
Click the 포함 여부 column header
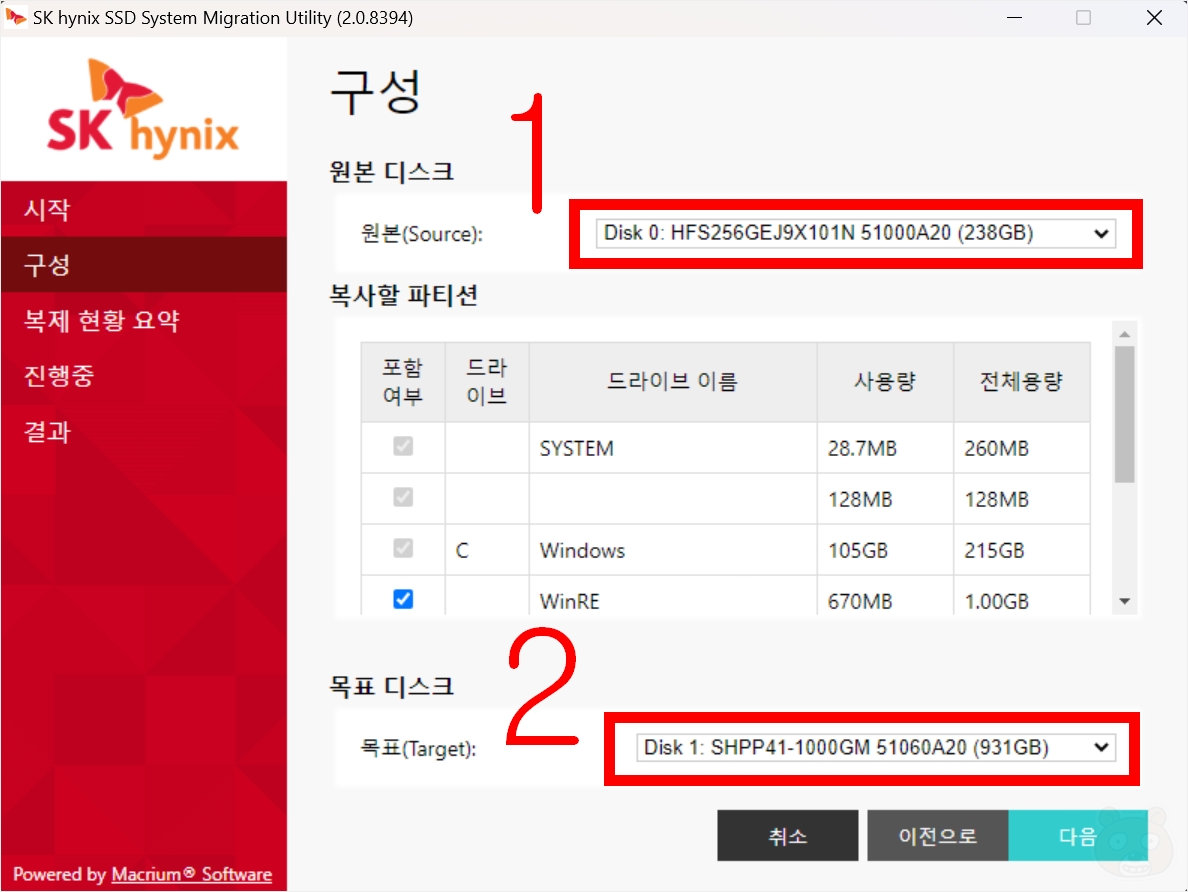[x=403, y=382]
